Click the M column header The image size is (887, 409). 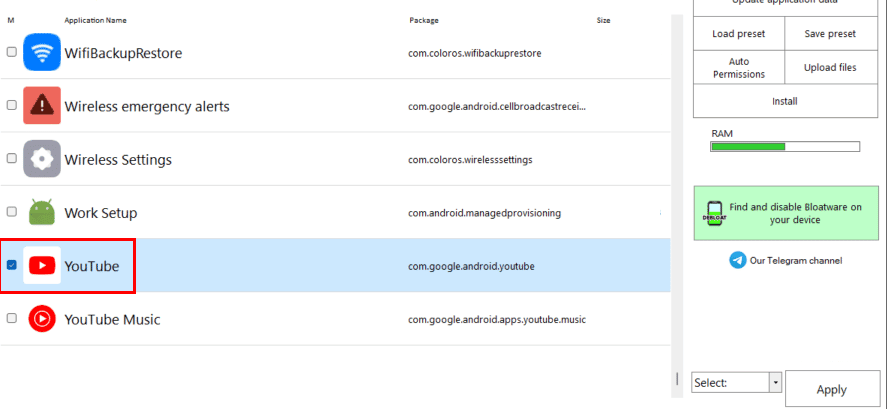[x=11, y=20]
